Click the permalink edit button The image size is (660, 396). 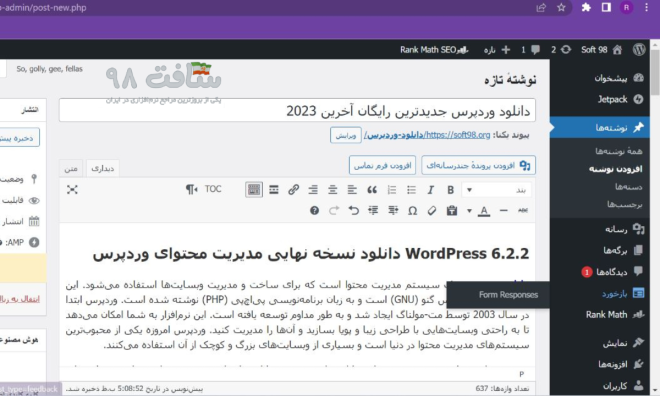point(346,135)
